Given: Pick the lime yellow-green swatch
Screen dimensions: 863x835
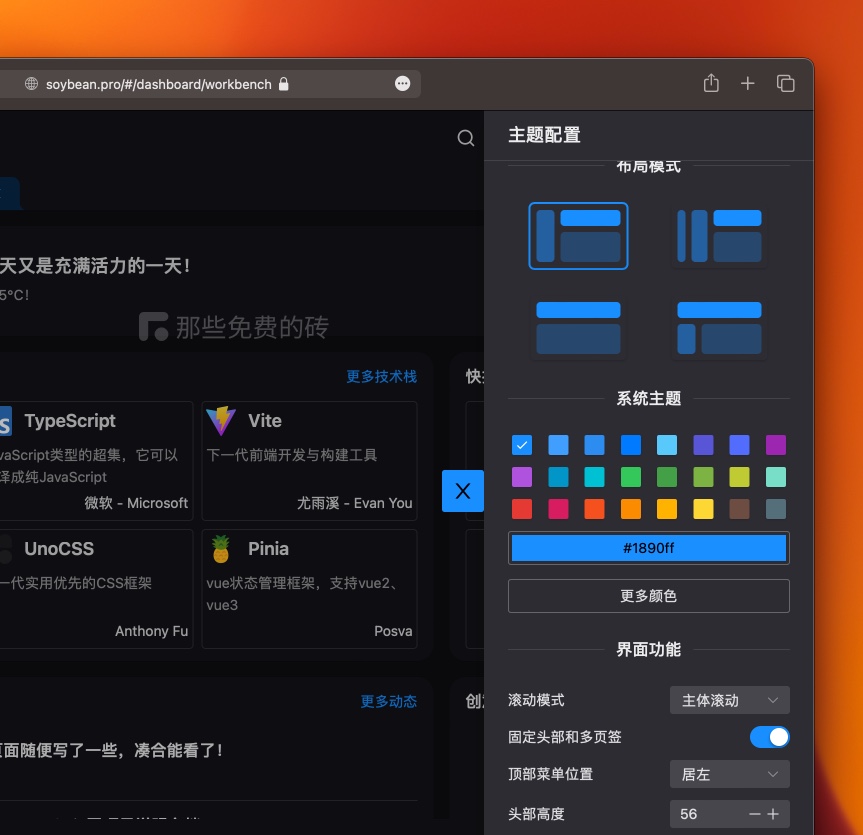Looking at the screenshot, I should 739,477.
